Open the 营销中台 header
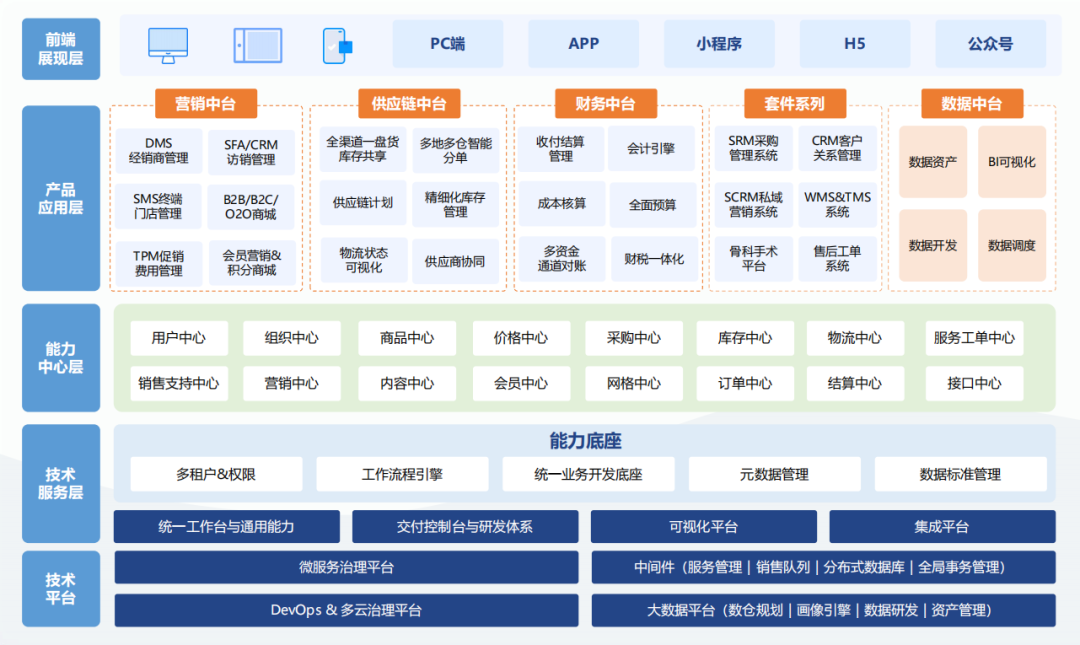 206,104
